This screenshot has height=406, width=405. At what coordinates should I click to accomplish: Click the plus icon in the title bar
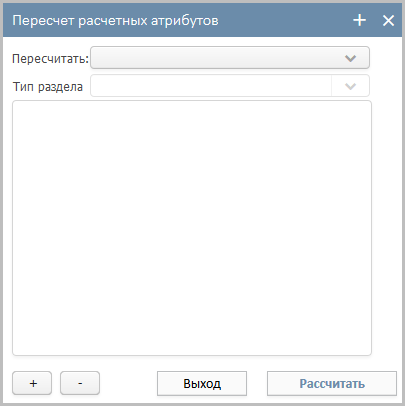point(359,20)
